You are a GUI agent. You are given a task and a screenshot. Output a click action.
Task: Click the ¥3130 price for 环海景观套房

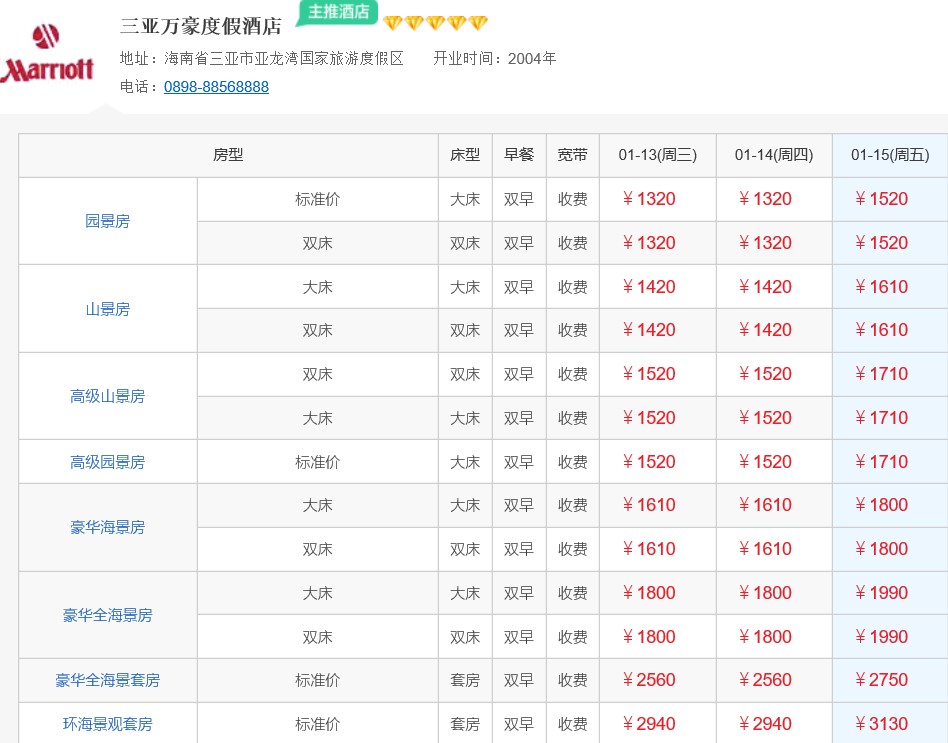click(881, 724)
